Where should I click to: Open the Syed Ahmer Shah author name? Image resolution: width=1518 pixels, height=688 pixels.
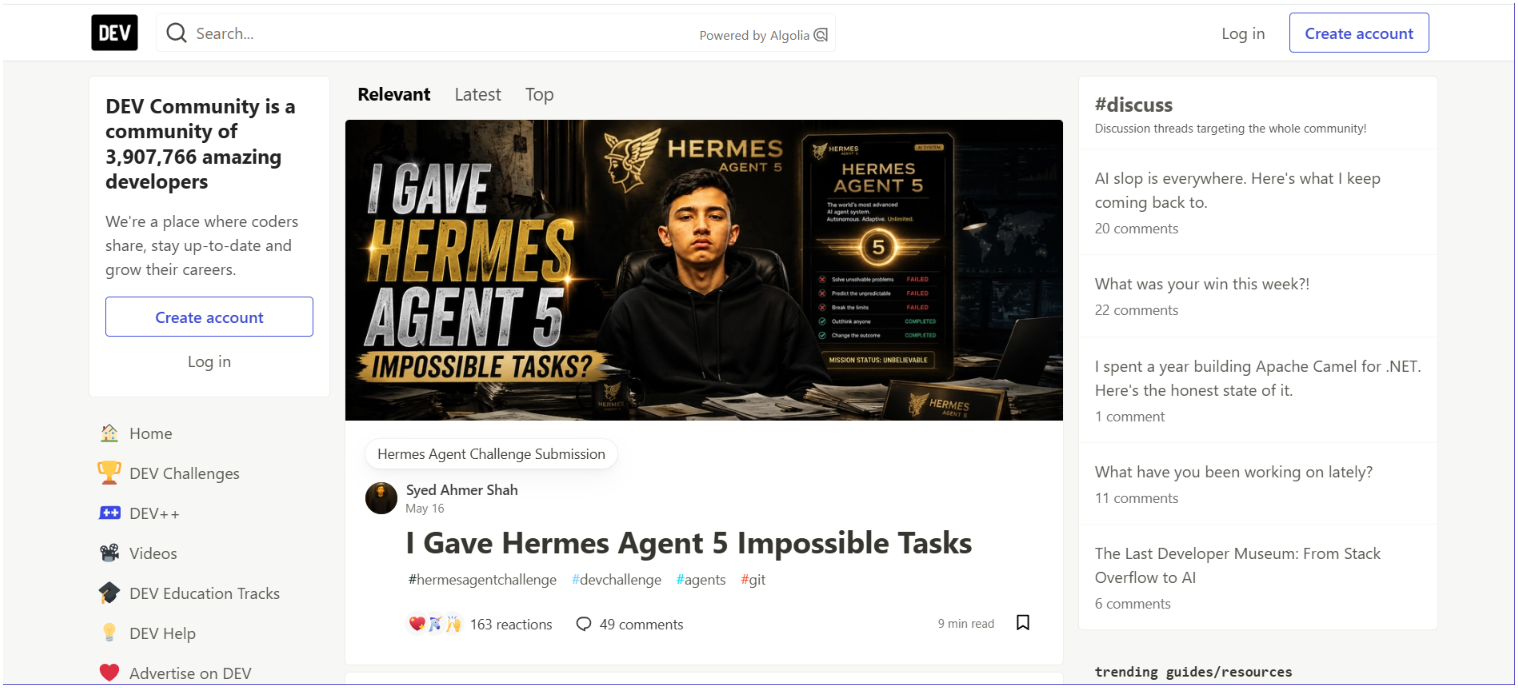coord(462,490)
